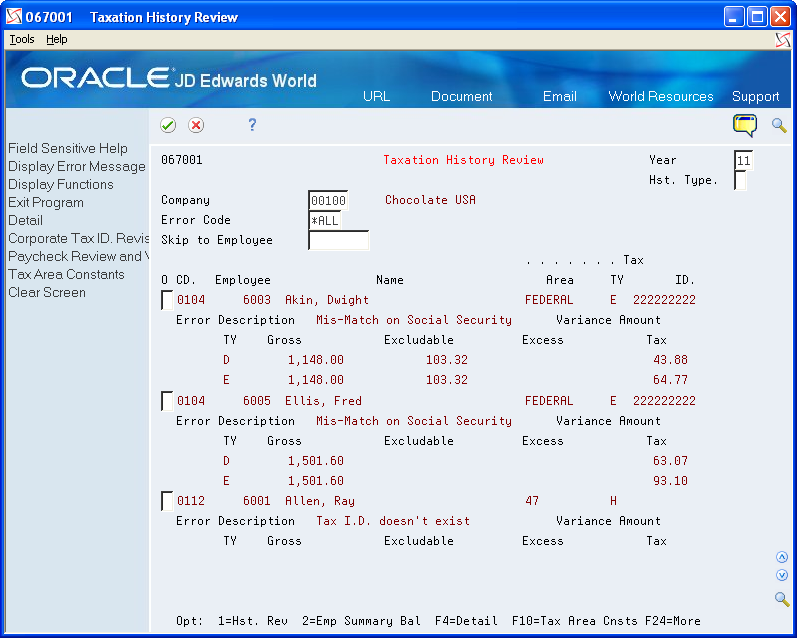Open the yellow chat bubble icon
This screenshot has height=638, width=797.
[745, 126]
